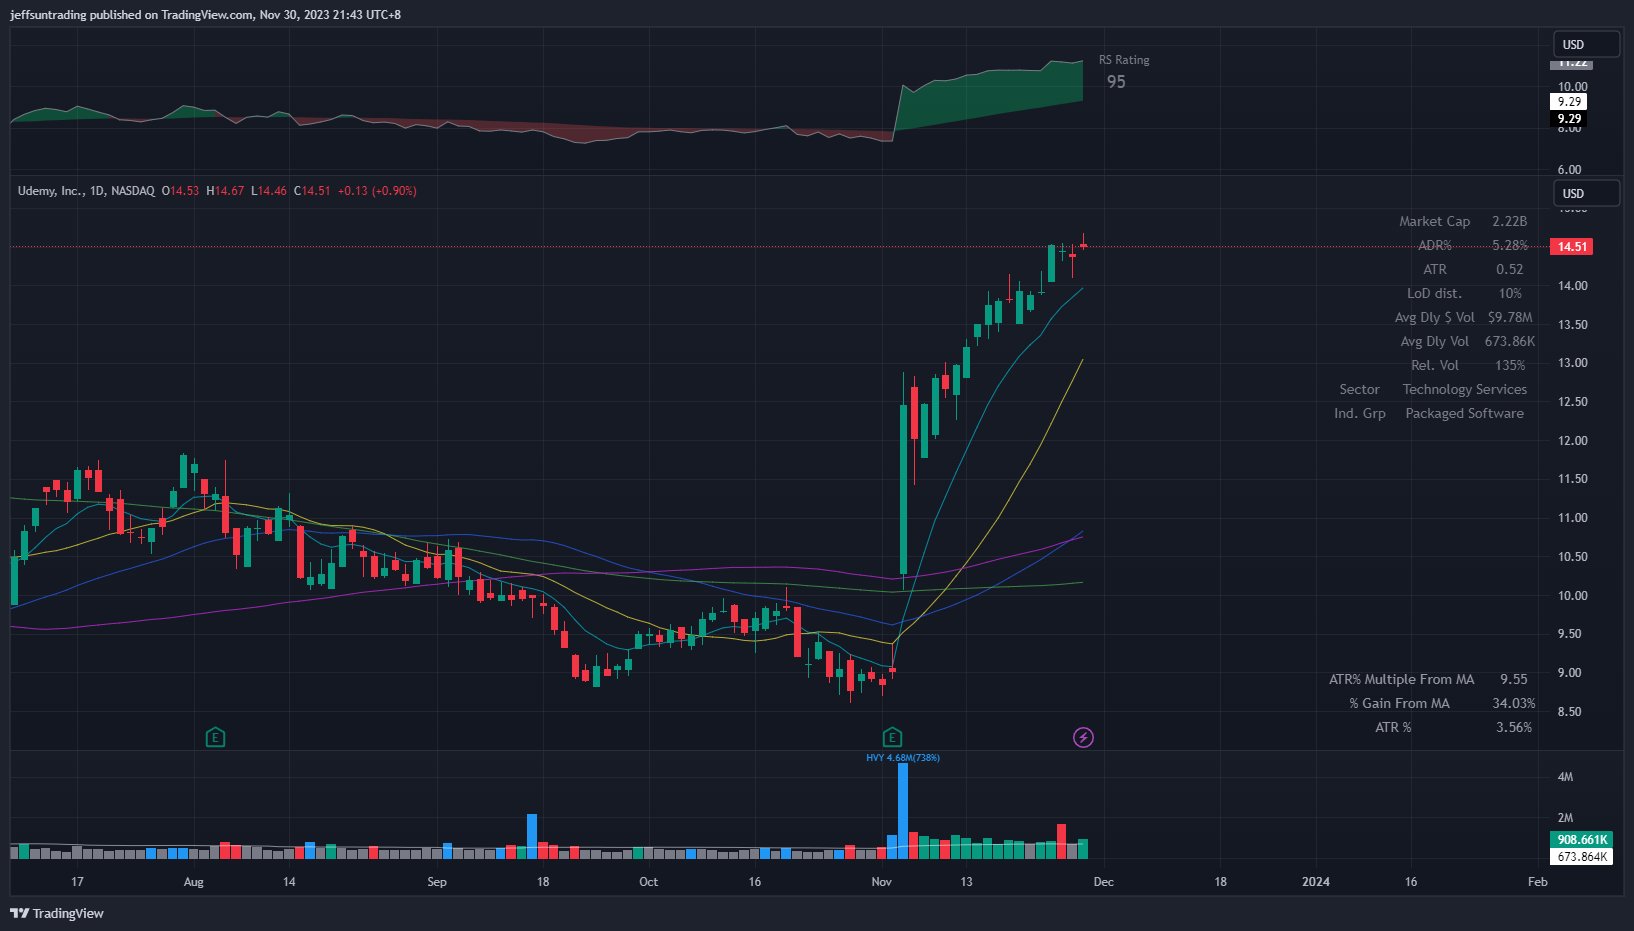Screen dimensions: 1634x931
Task: Click the 2M volume scale label
Action: click(1566, 818)
